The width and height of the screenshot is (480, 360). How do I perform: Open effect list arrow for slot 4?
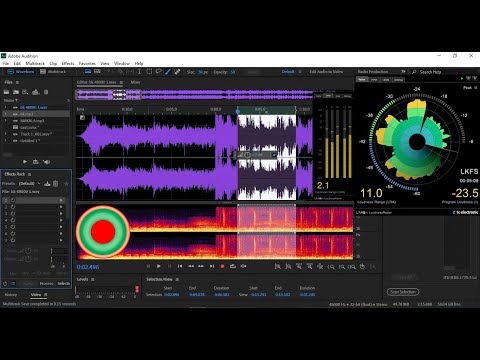61,220
